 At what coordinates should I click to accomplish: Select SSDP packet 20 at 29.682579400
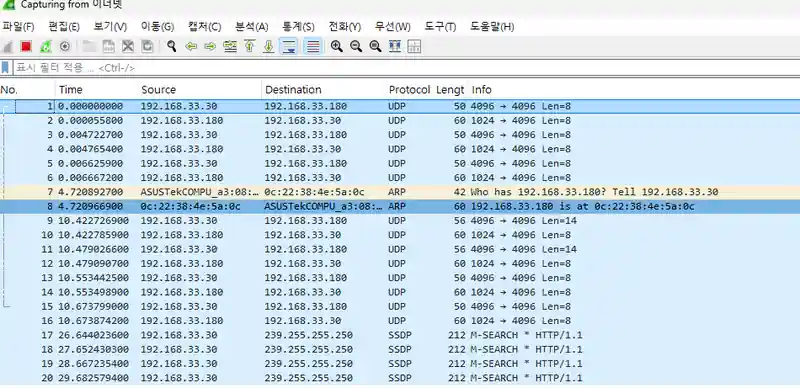point(400,378)
